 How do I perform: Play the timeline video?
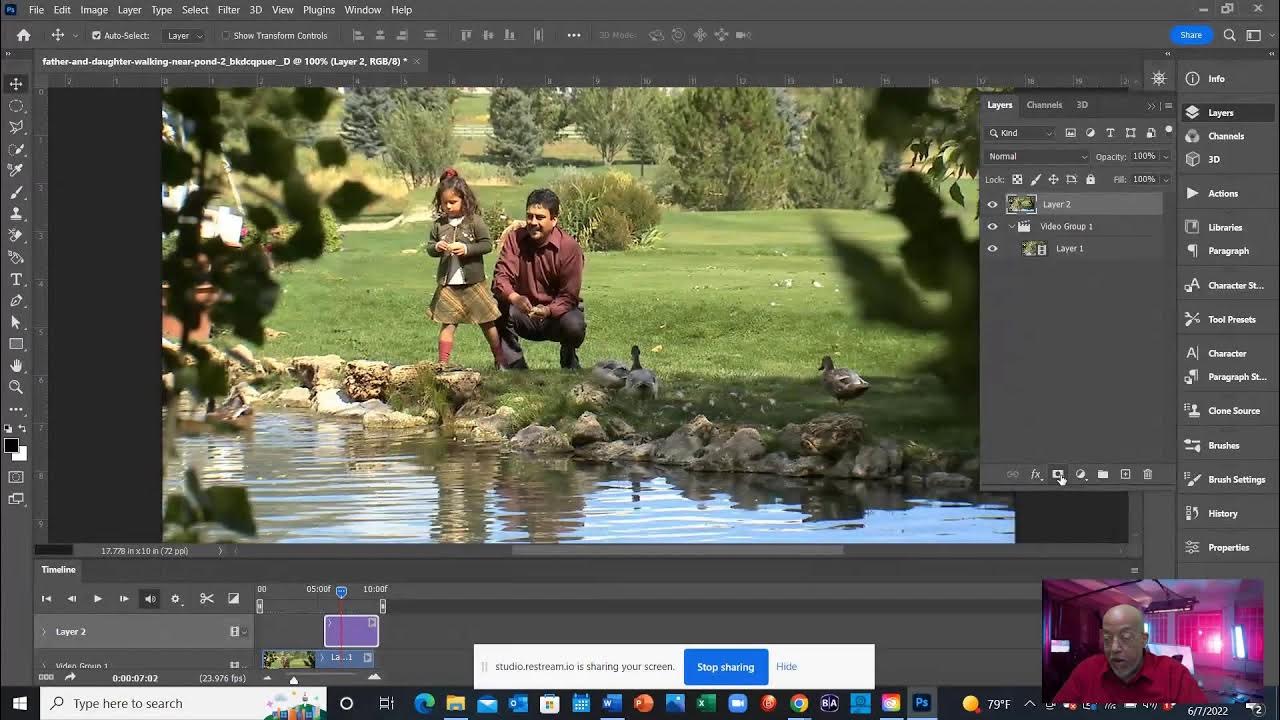pyautogui.click(x=97, y=599)
